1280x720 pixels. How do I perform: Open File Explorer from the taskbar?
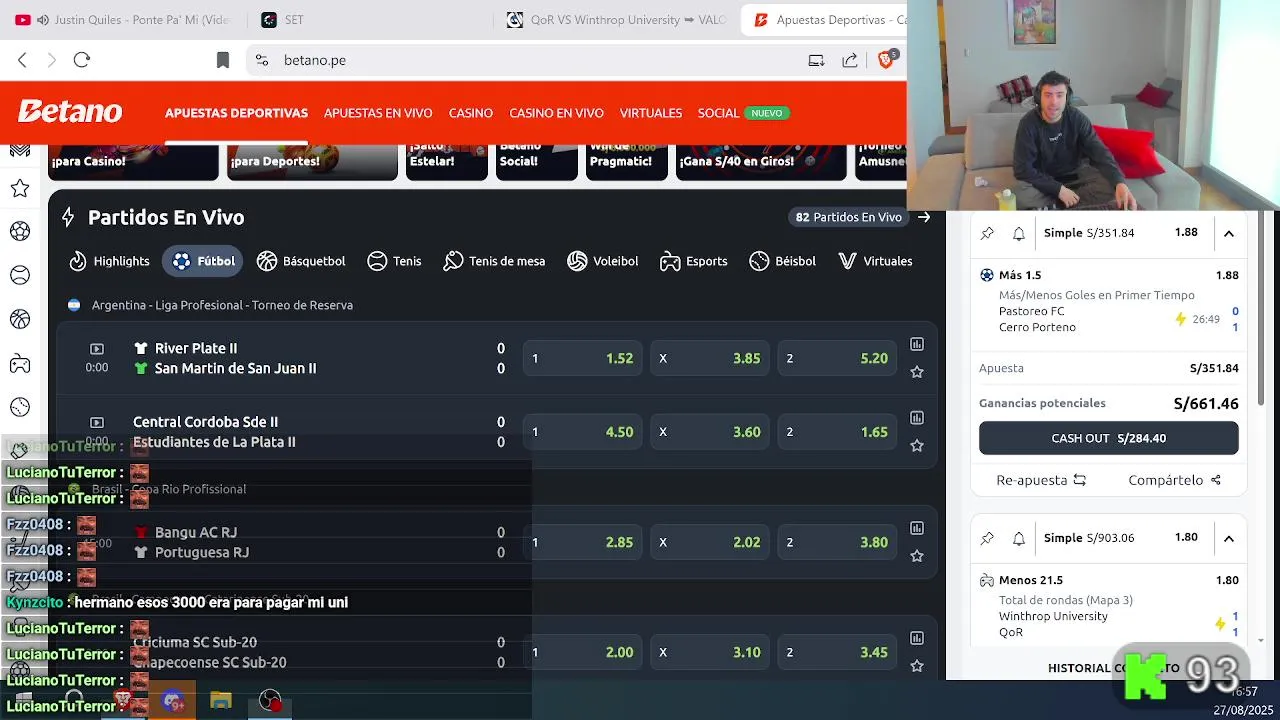pyautogui.click(x=221, y=700)
